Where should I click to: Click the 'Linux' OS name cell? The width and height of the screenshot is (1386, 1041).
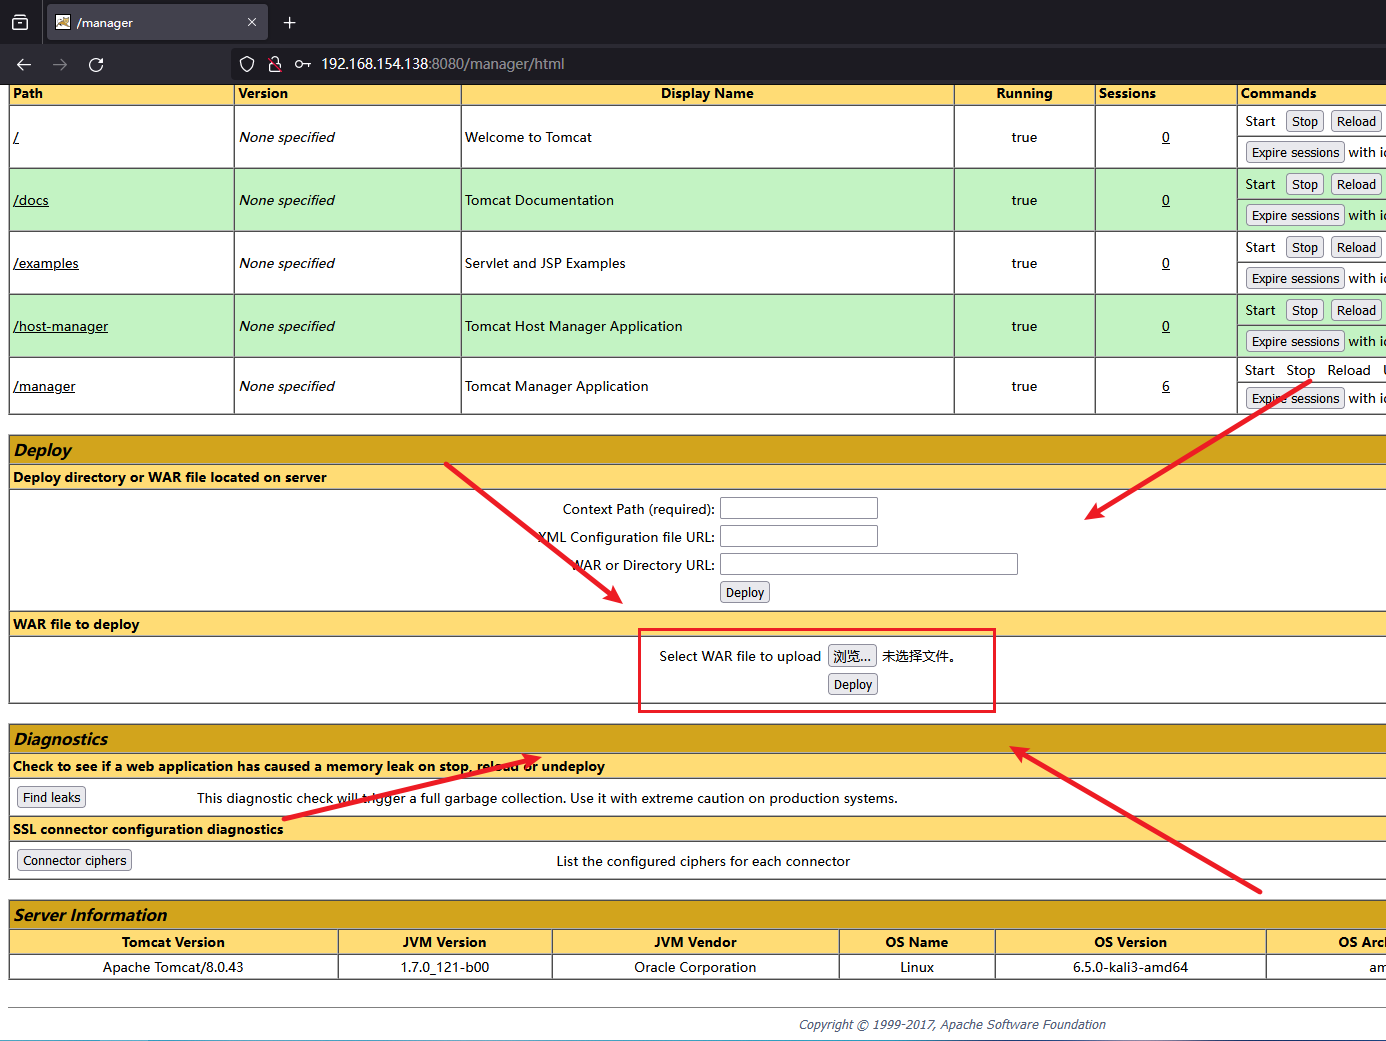tap(917, 967)
